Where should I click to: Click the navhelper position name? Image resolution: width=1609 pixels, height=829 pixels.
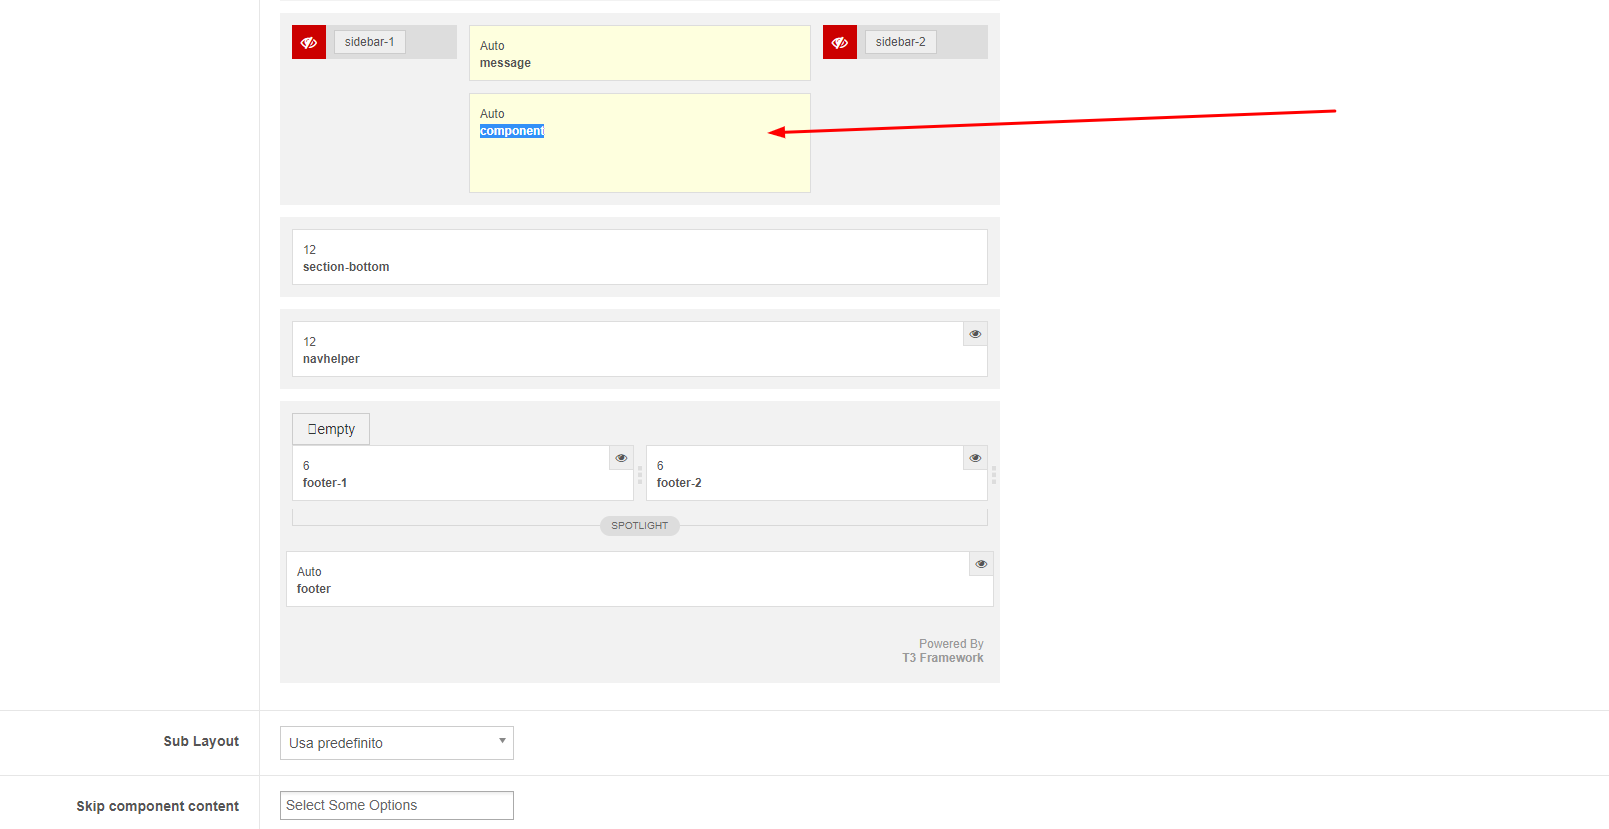(x=331, y=359)
